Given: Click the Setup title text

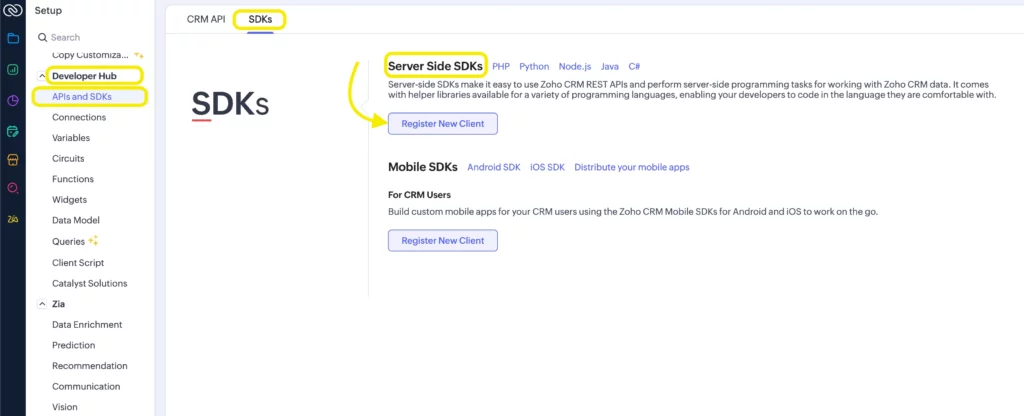Looking at the screenshot, I should [x=48, y=10].
